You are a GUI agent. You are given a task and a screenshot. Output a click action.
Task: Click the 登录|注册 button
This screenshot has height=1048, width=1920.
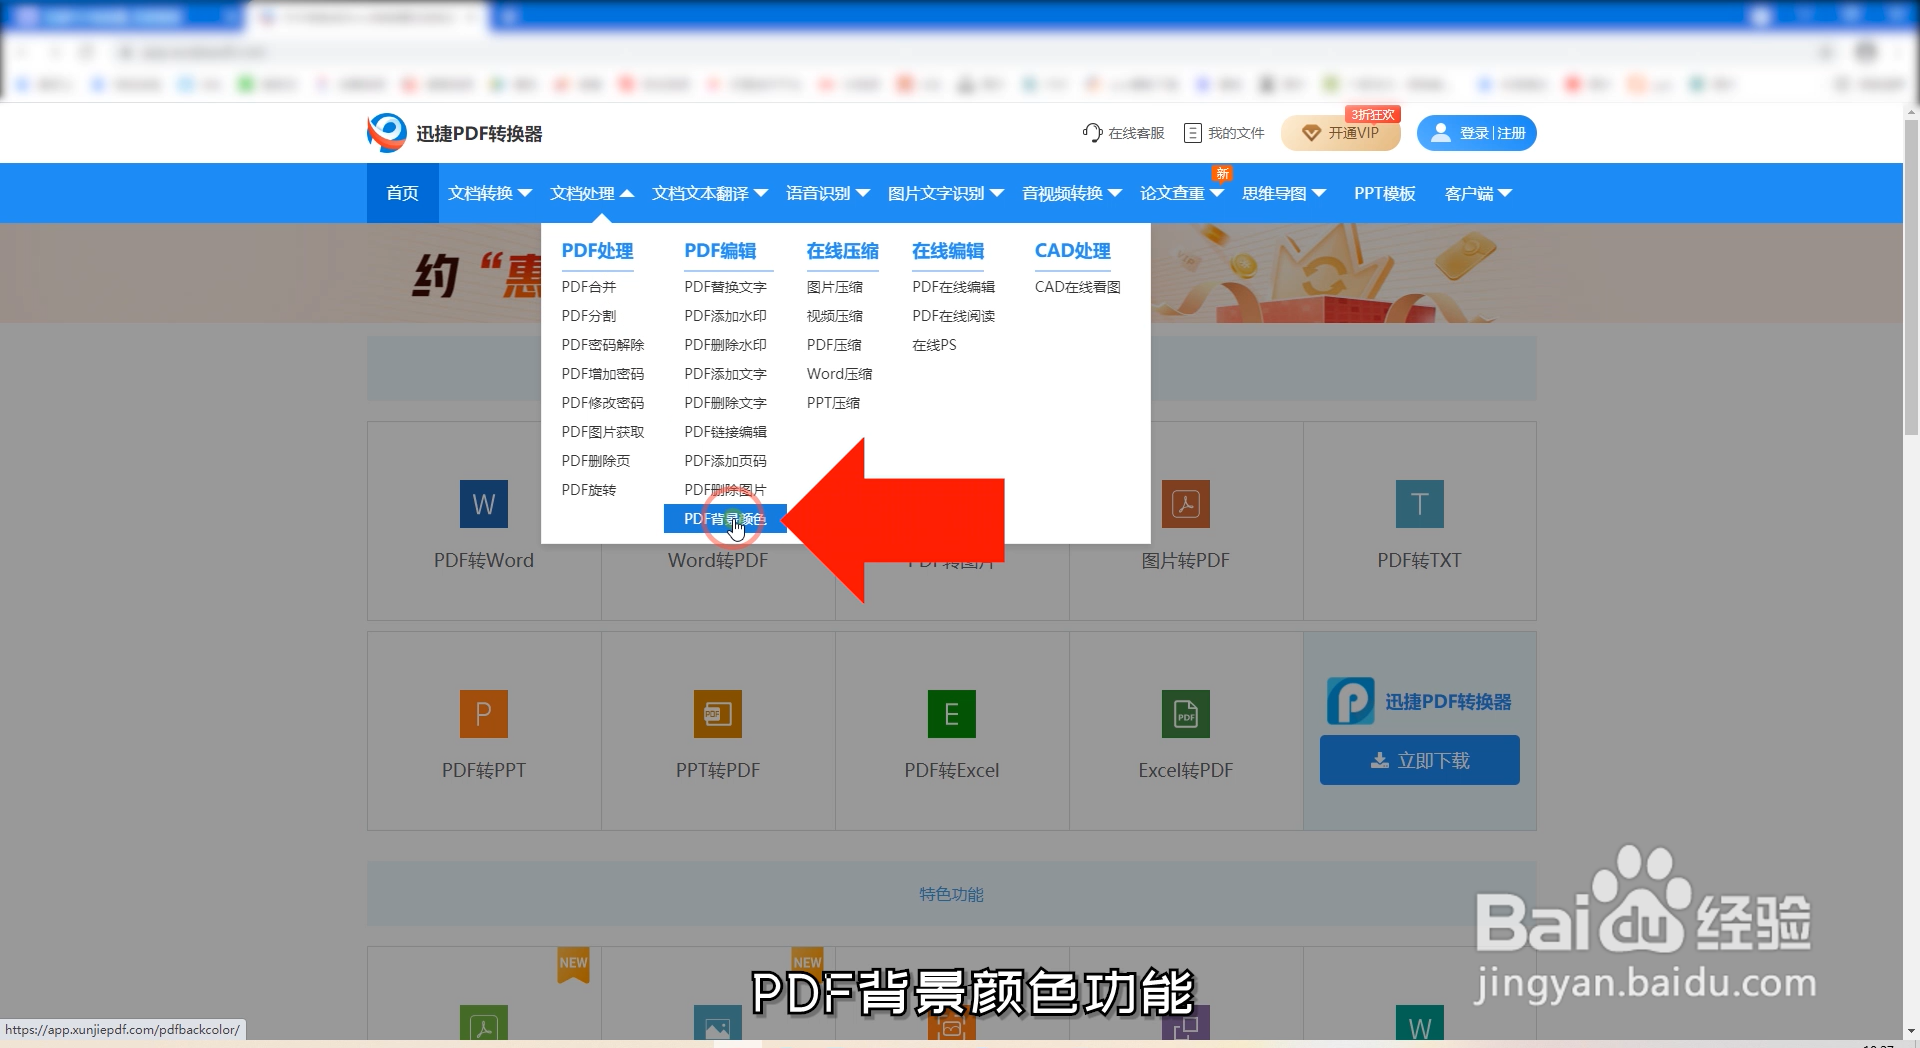1477,133
